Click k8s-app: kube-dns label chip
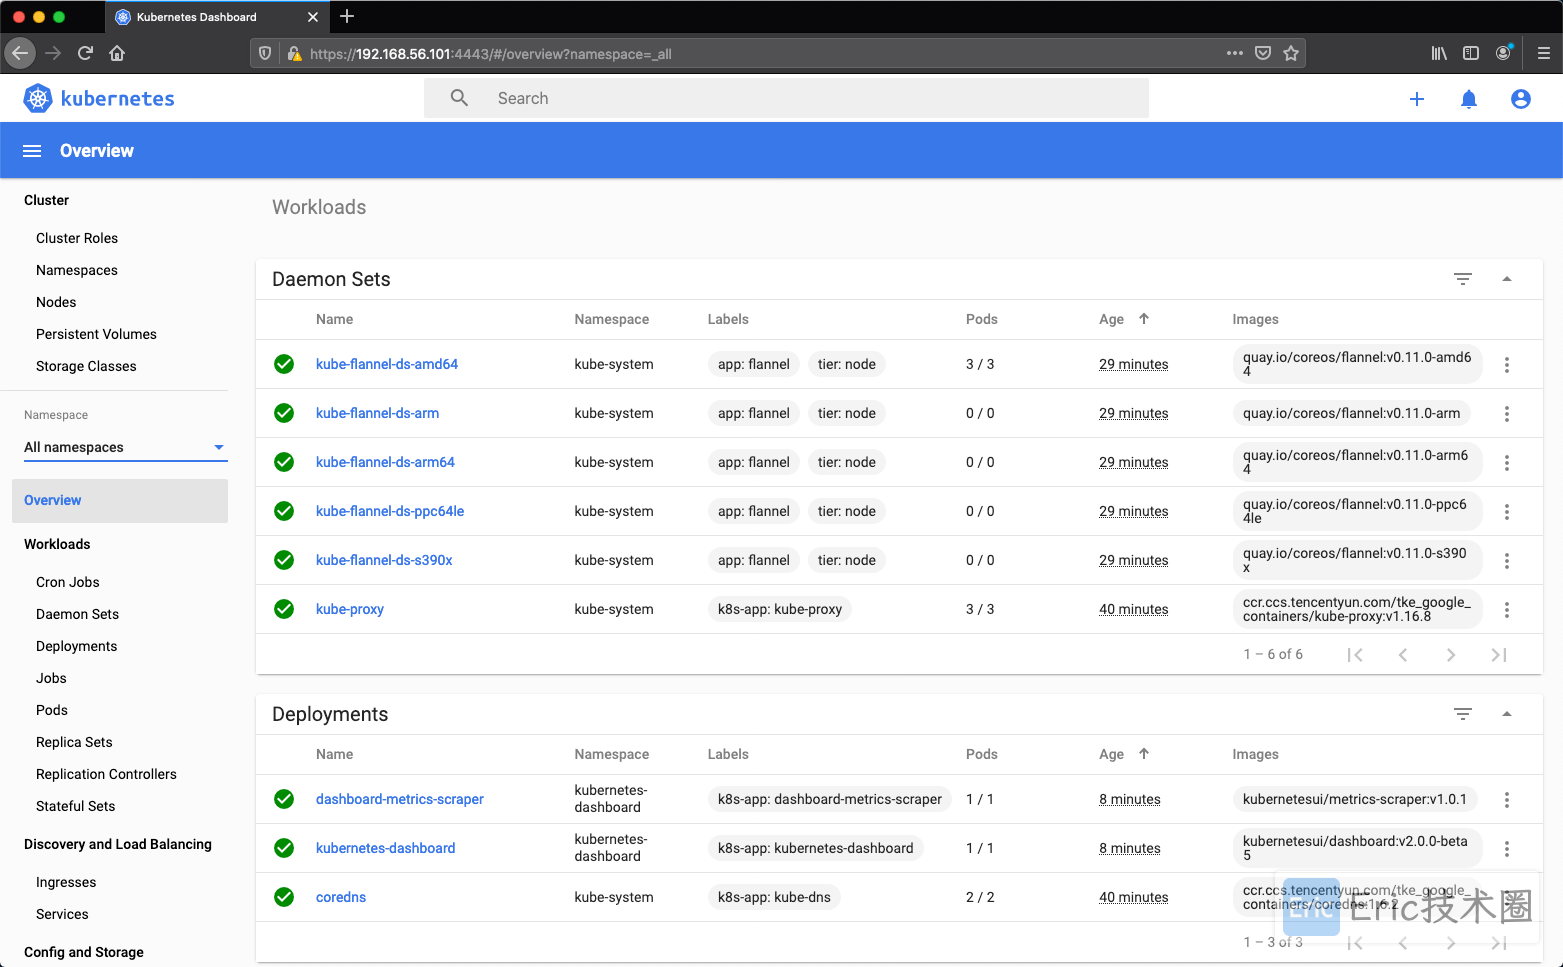The image size is (1563, 967). 774,897
